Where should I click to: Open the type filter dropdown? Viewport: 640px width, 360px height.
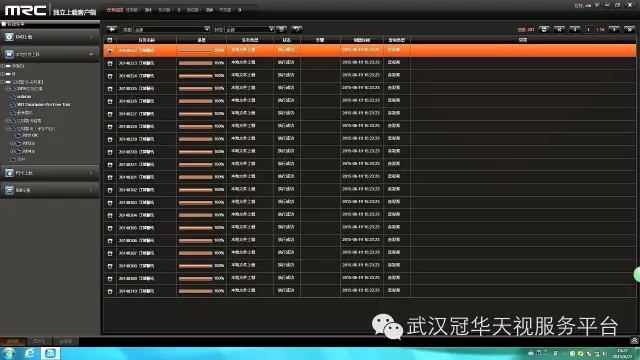(172, 29)
